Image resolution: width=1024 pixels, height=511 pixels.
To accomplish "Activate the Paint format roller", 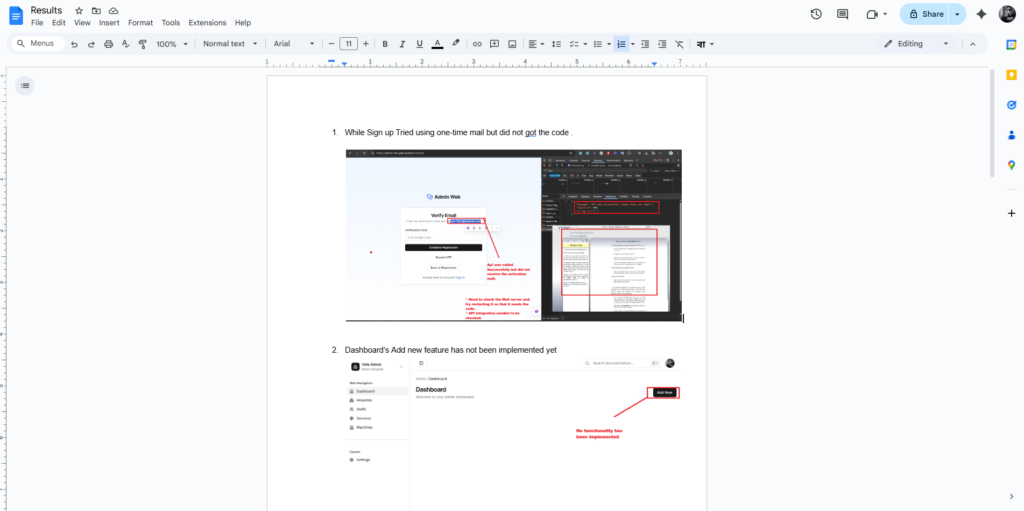I will click(x=143, y=44).
